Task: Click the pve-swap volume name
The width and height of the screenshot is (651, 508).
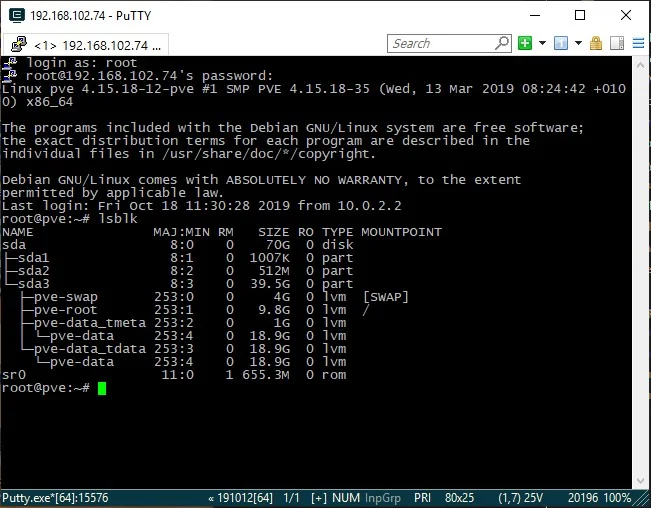Action: click(x=66, y=297)
